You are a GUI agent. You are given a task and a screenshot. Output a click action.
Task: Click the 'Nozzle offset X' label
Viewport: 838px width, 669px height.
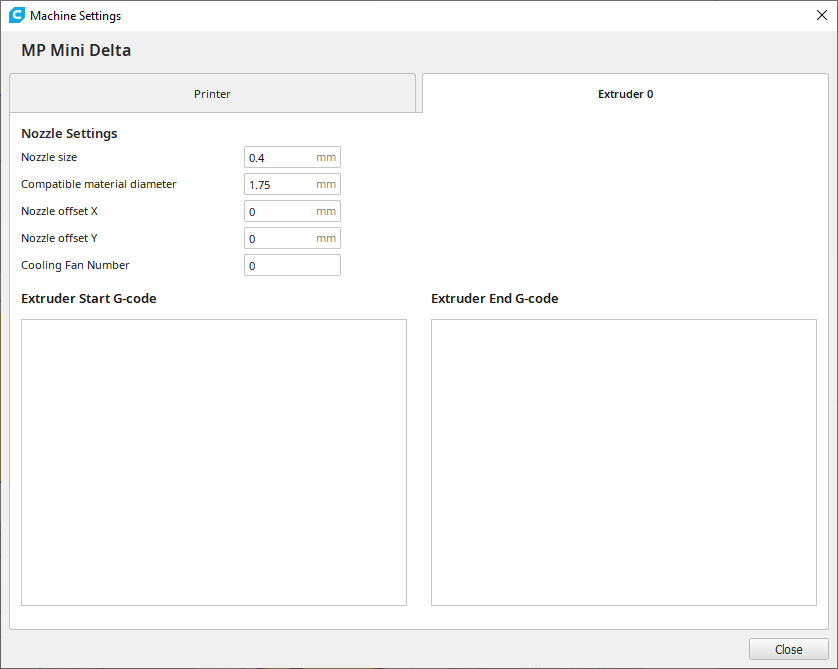click(x=59, y=211)
